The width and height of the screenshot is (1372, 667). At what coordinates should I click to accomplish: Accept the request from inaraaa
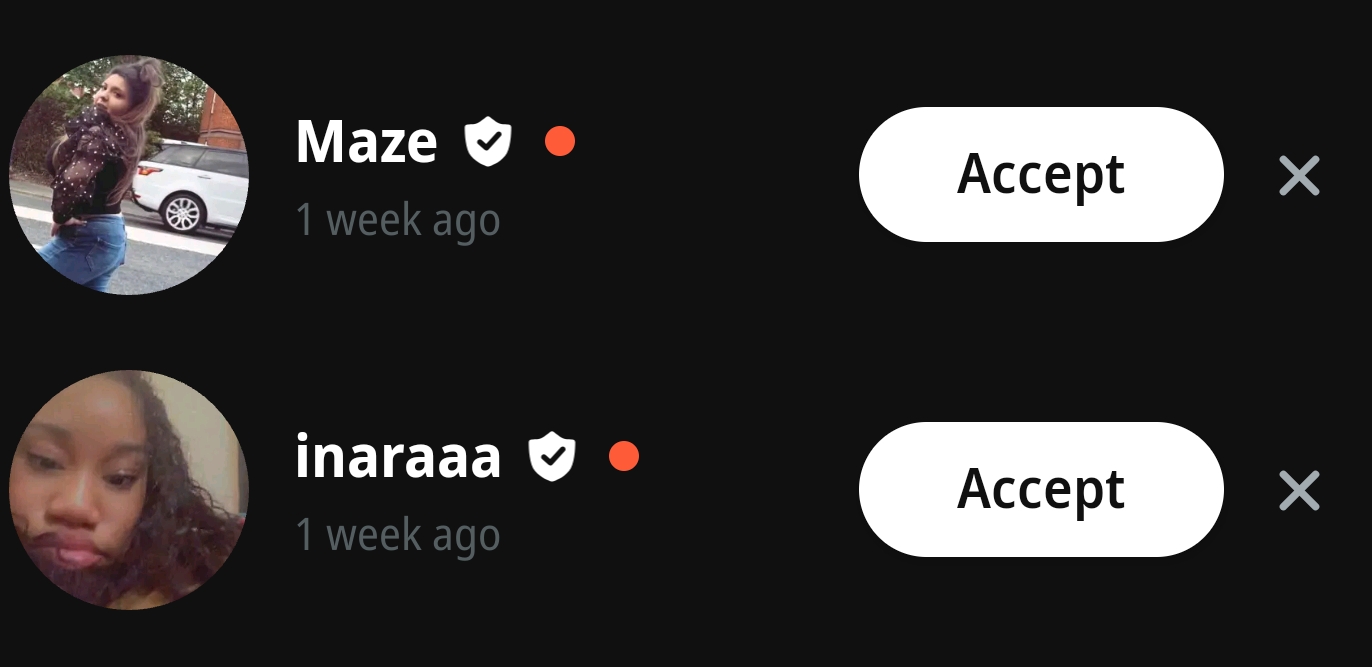1041,489
